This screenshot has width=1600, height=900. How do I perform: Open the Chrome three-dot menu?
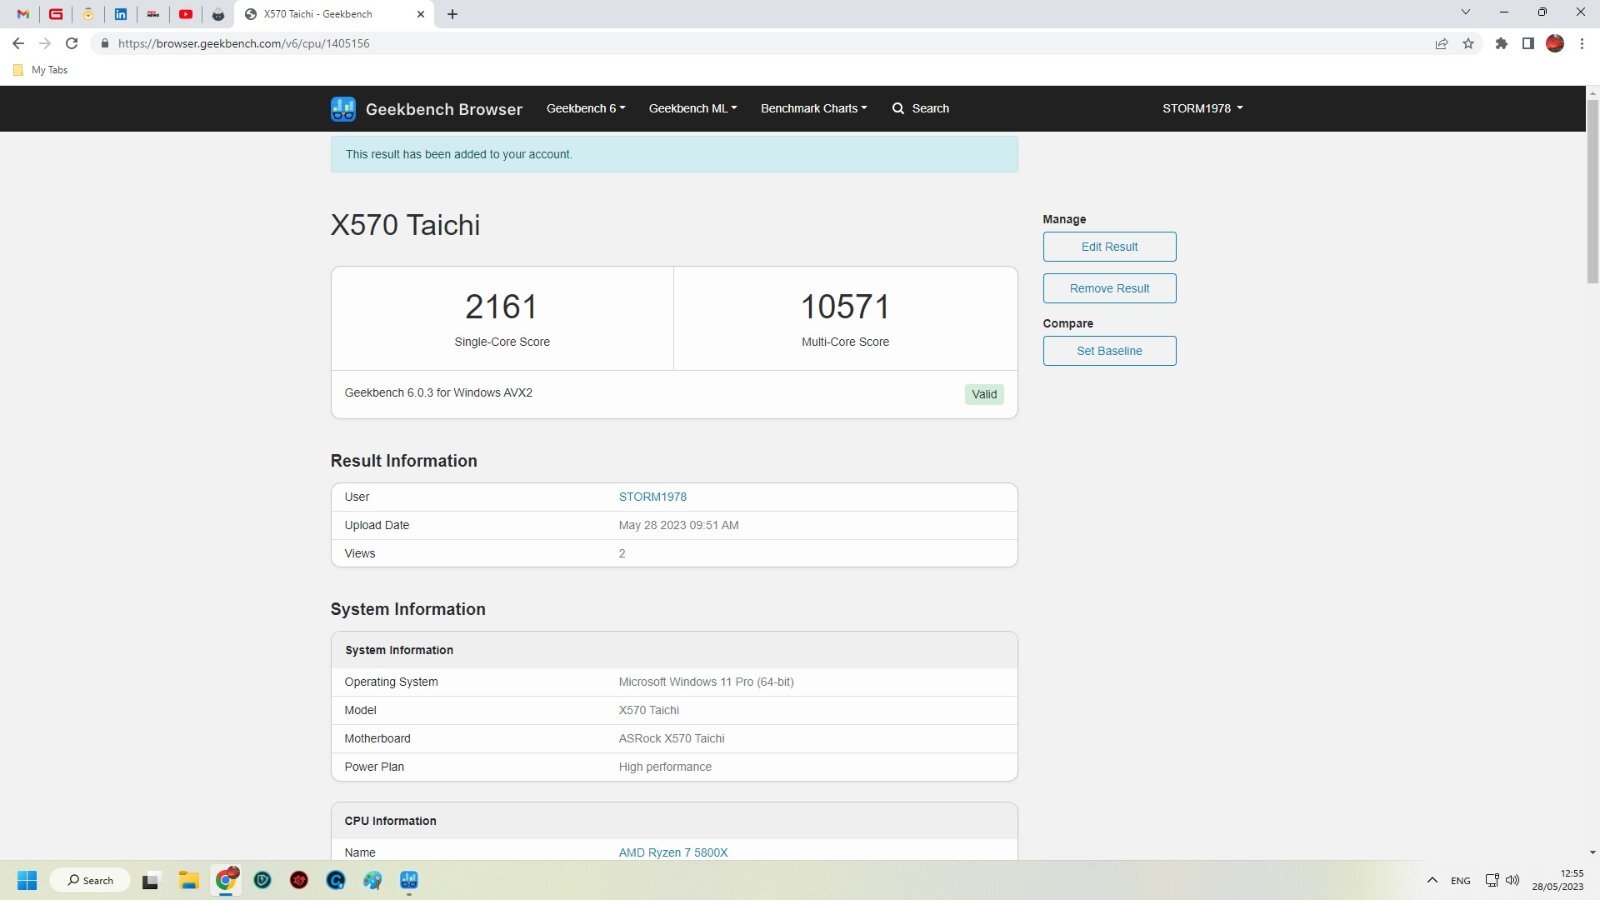coord(1582,43)
